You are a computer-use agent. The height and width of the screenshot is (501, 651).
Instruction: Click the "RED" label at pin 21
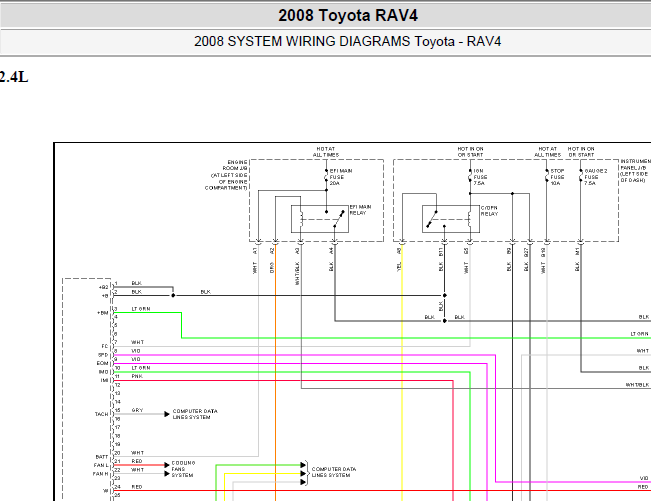(x=137, y=462)
